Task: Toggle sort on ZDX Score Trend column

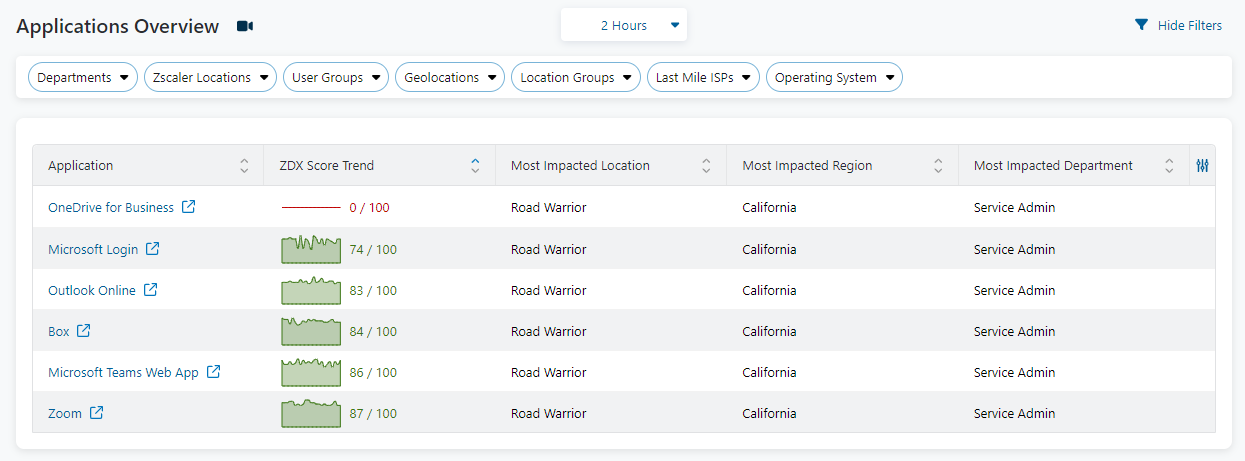Action: (x=475, y=166)
